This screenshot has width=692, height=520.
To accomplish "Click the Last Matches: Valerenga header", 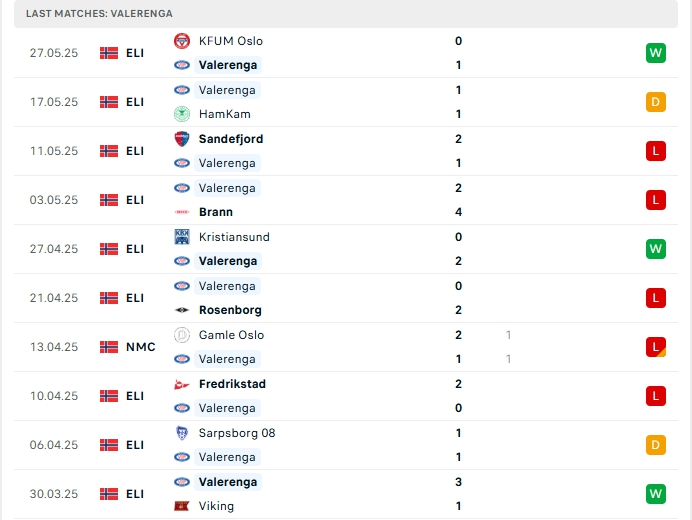I will point(99,13).
